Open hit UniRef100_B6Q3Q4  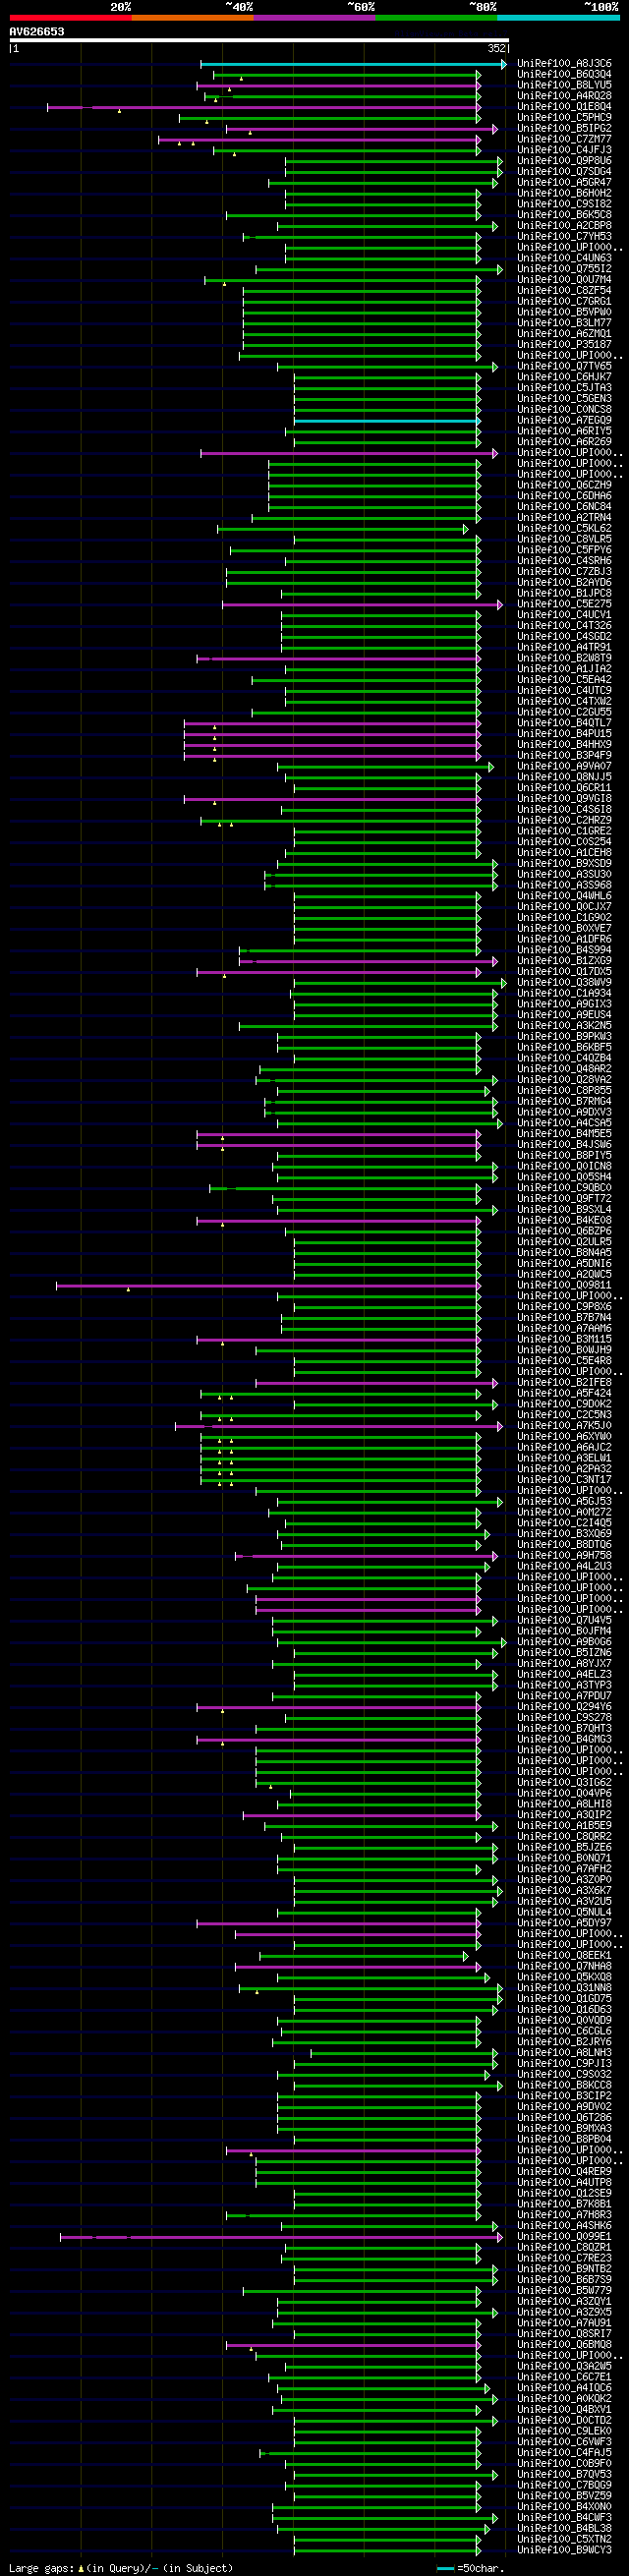(x=565, y=75)
